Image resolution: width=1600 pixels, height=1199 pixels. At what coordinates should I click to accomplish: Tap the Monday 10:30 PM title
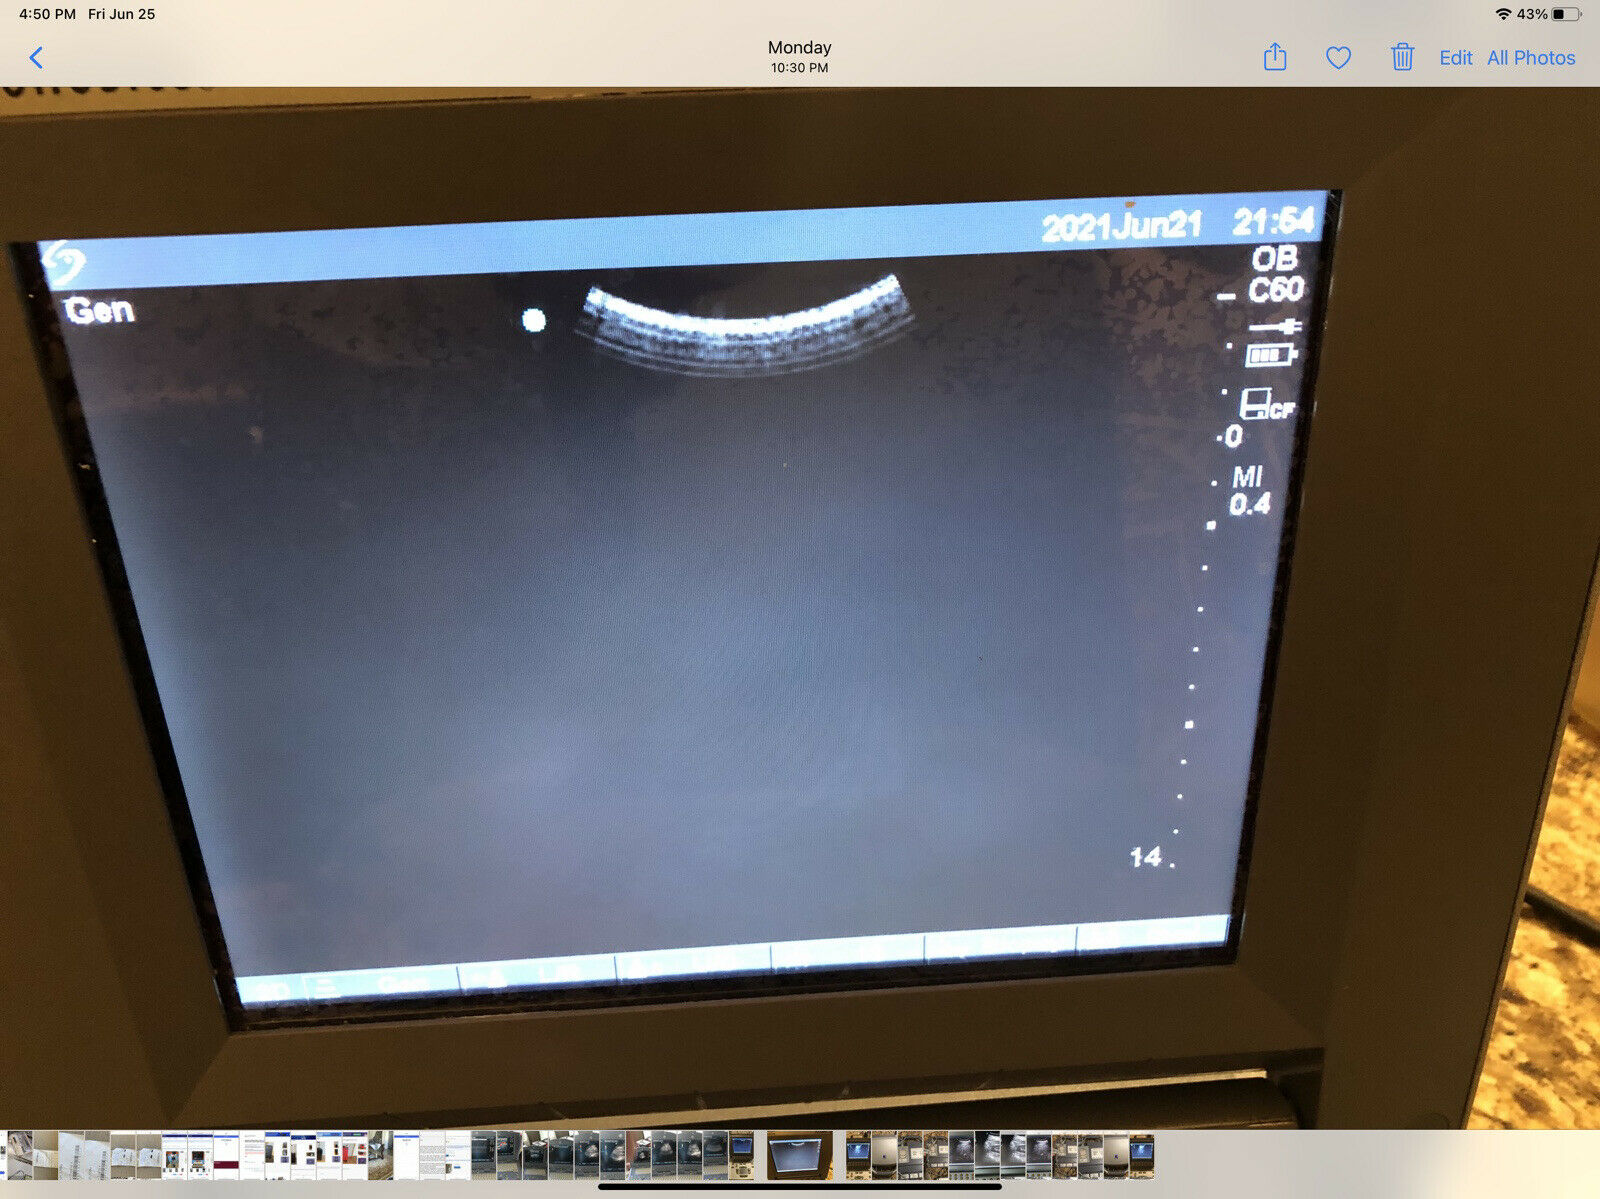tap(799, 57)
